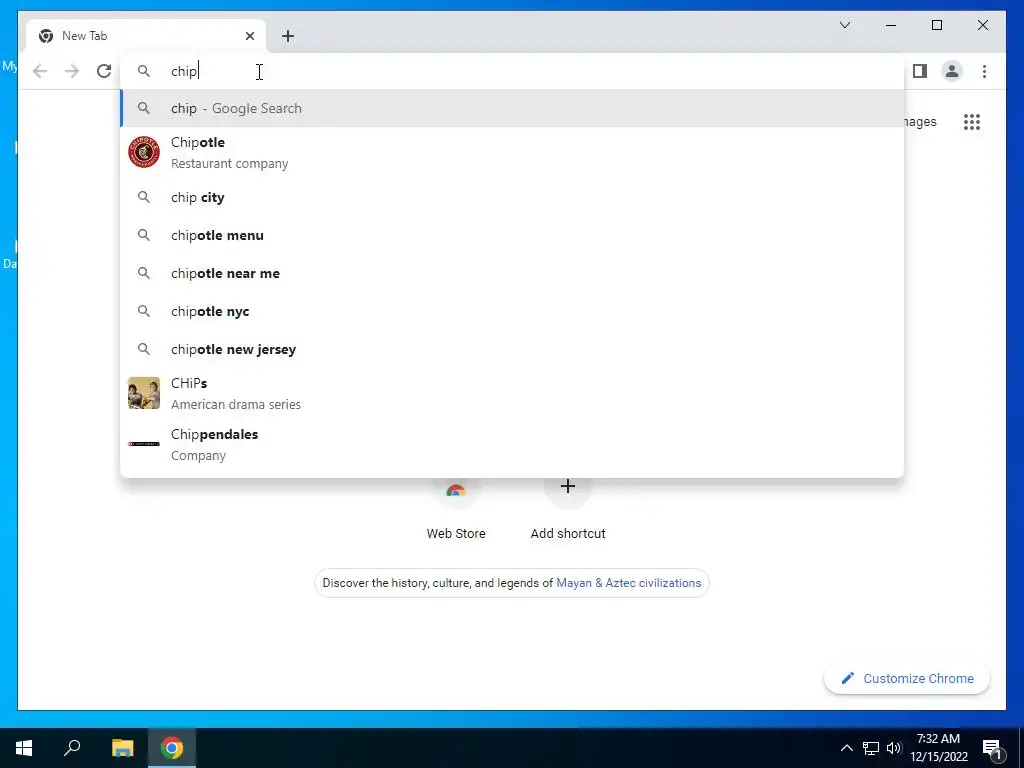Show hidden tray icons chevron
The width and height of the screenshot is (1024, 768).
[x=846, y=748]
